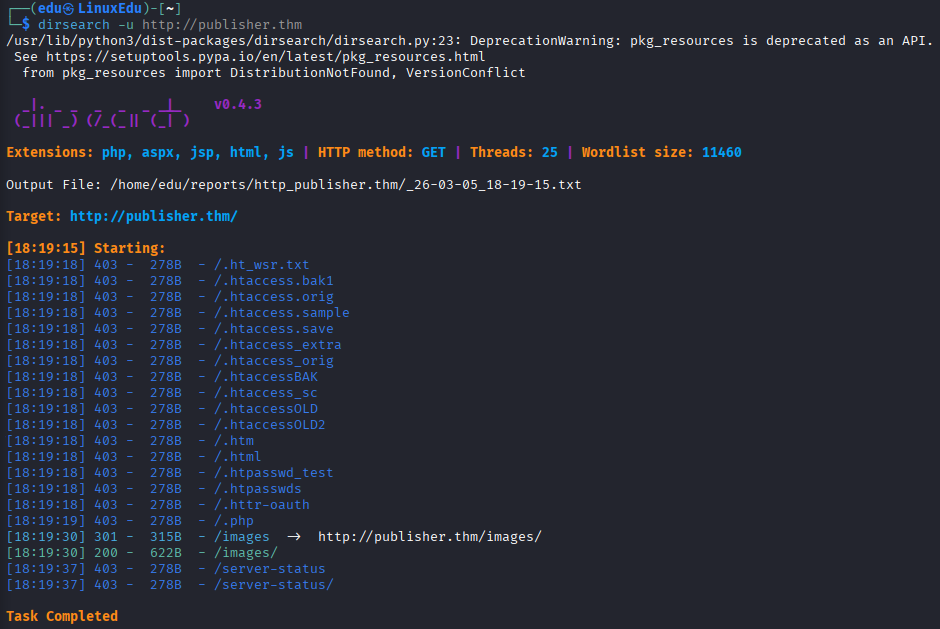
Task: Click the path /.htpasswd_test
Action: point(273,472)
